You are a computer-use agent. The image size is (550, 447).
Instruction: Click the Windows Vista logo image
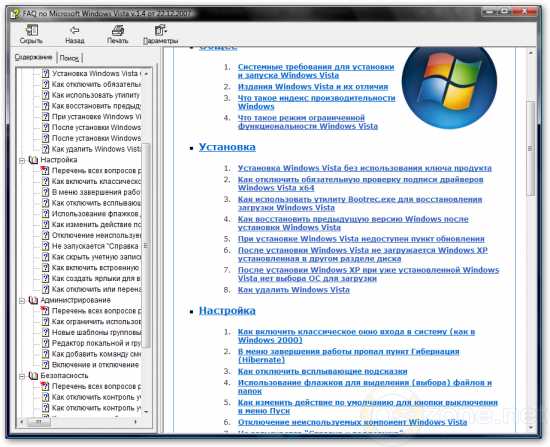449,87
